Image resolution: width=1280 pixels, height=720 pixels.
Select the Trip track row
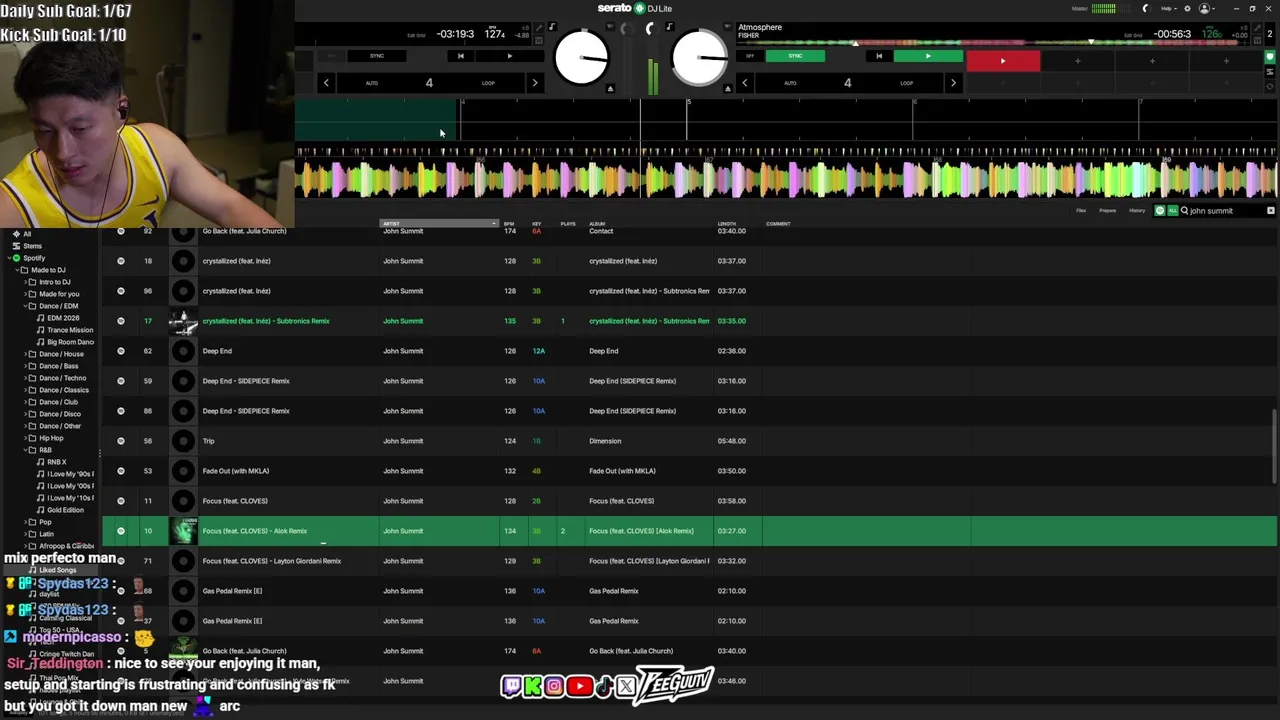point(689,441)
